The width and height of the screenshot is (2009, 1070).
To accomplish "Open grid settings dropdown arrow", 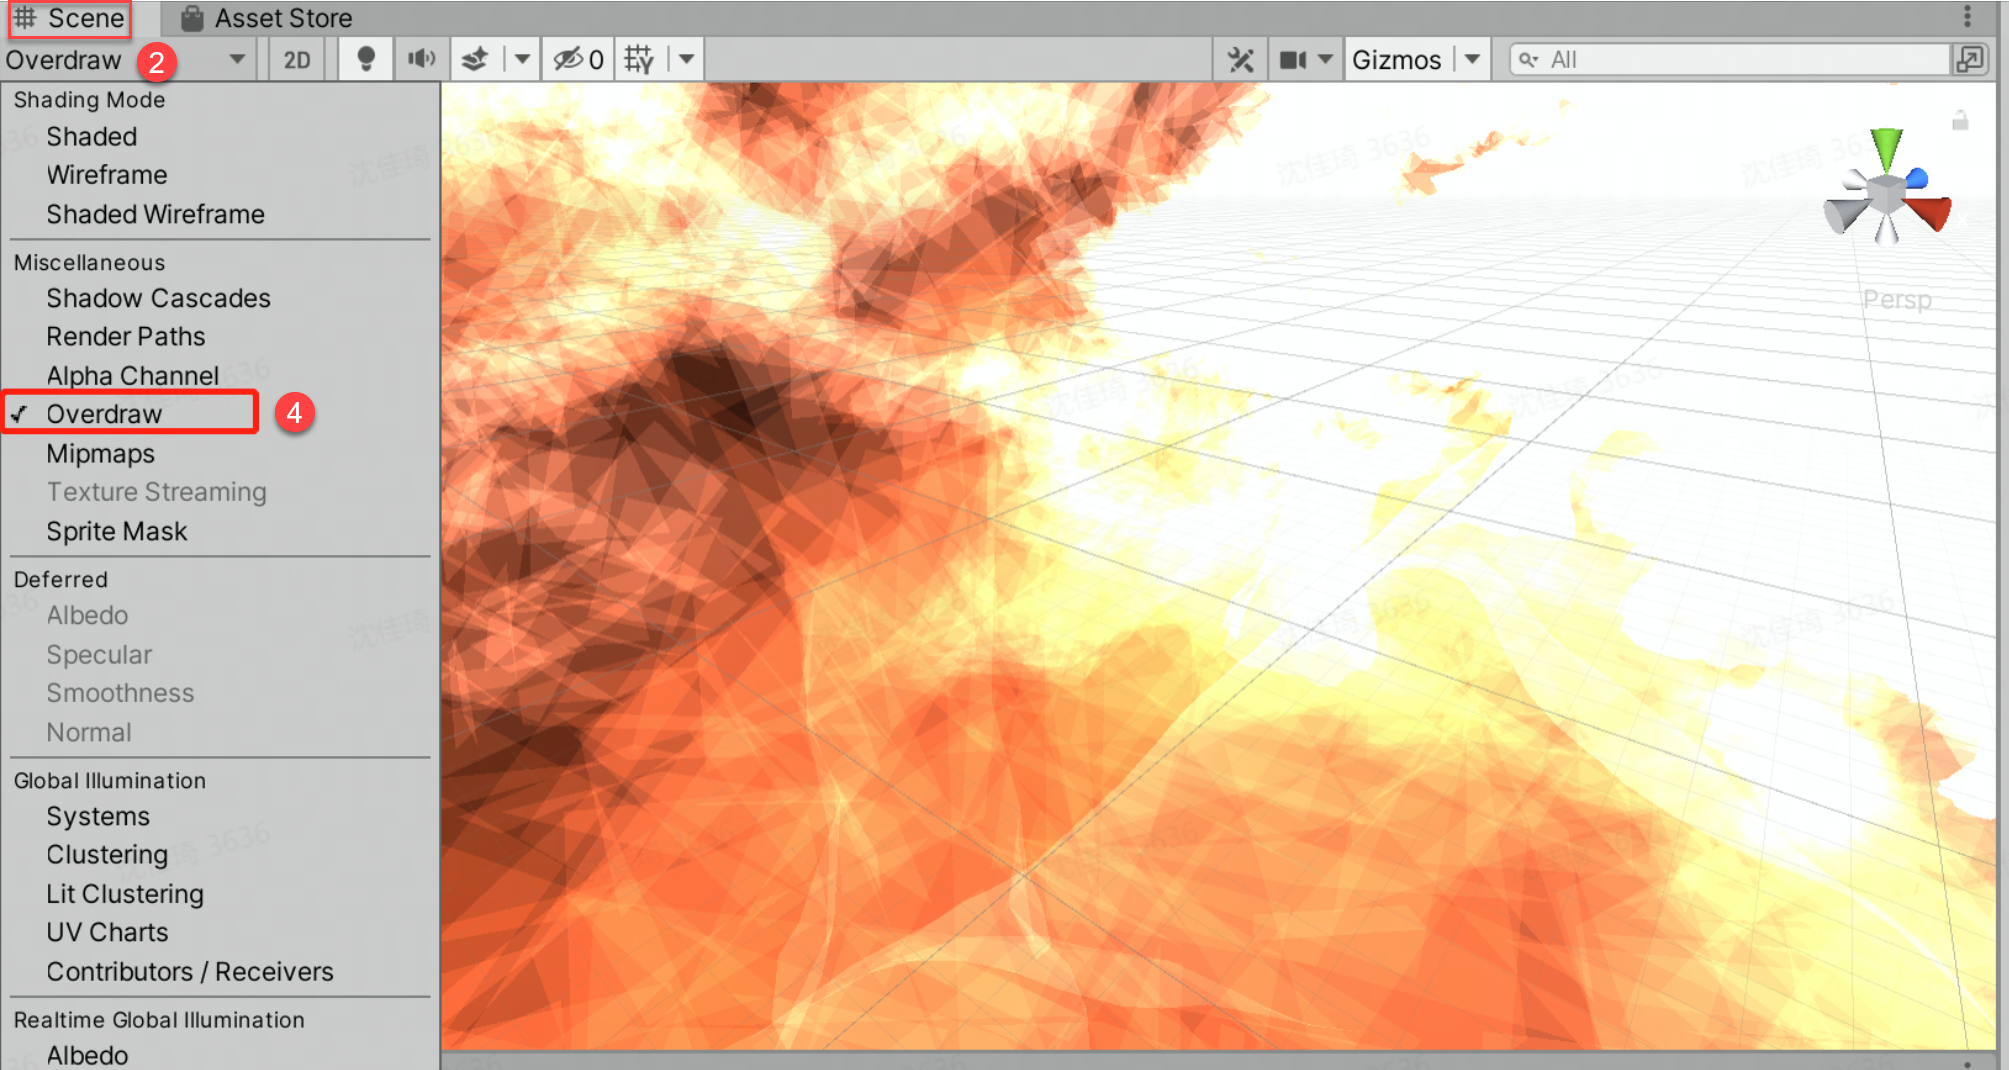I will 686,60.
